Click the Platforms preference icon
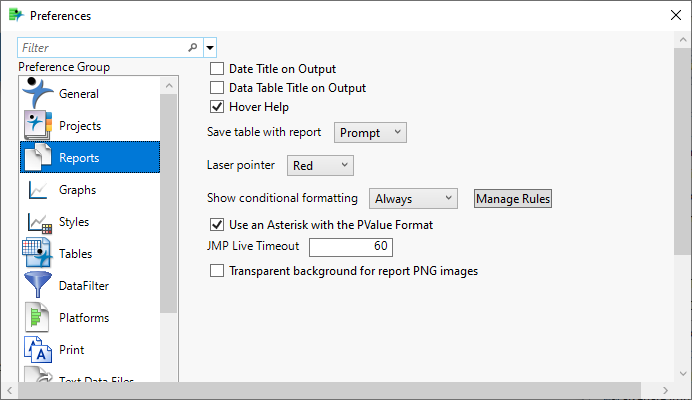The image size is (692, 400). click(37, 318)
